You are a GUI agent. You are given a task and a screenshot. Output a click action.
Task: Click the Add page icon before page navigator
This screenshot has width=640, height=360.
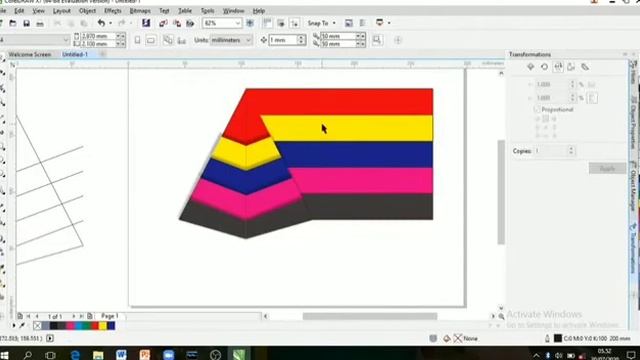(x=20, y=316)
